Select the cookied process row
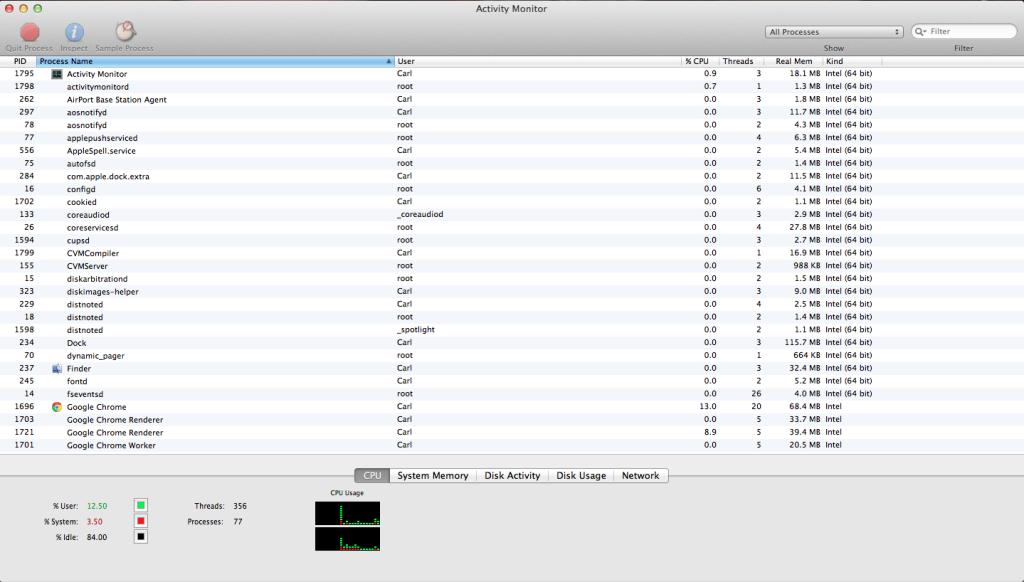This screenshot has width=1024, height=582. click(512, 202)
